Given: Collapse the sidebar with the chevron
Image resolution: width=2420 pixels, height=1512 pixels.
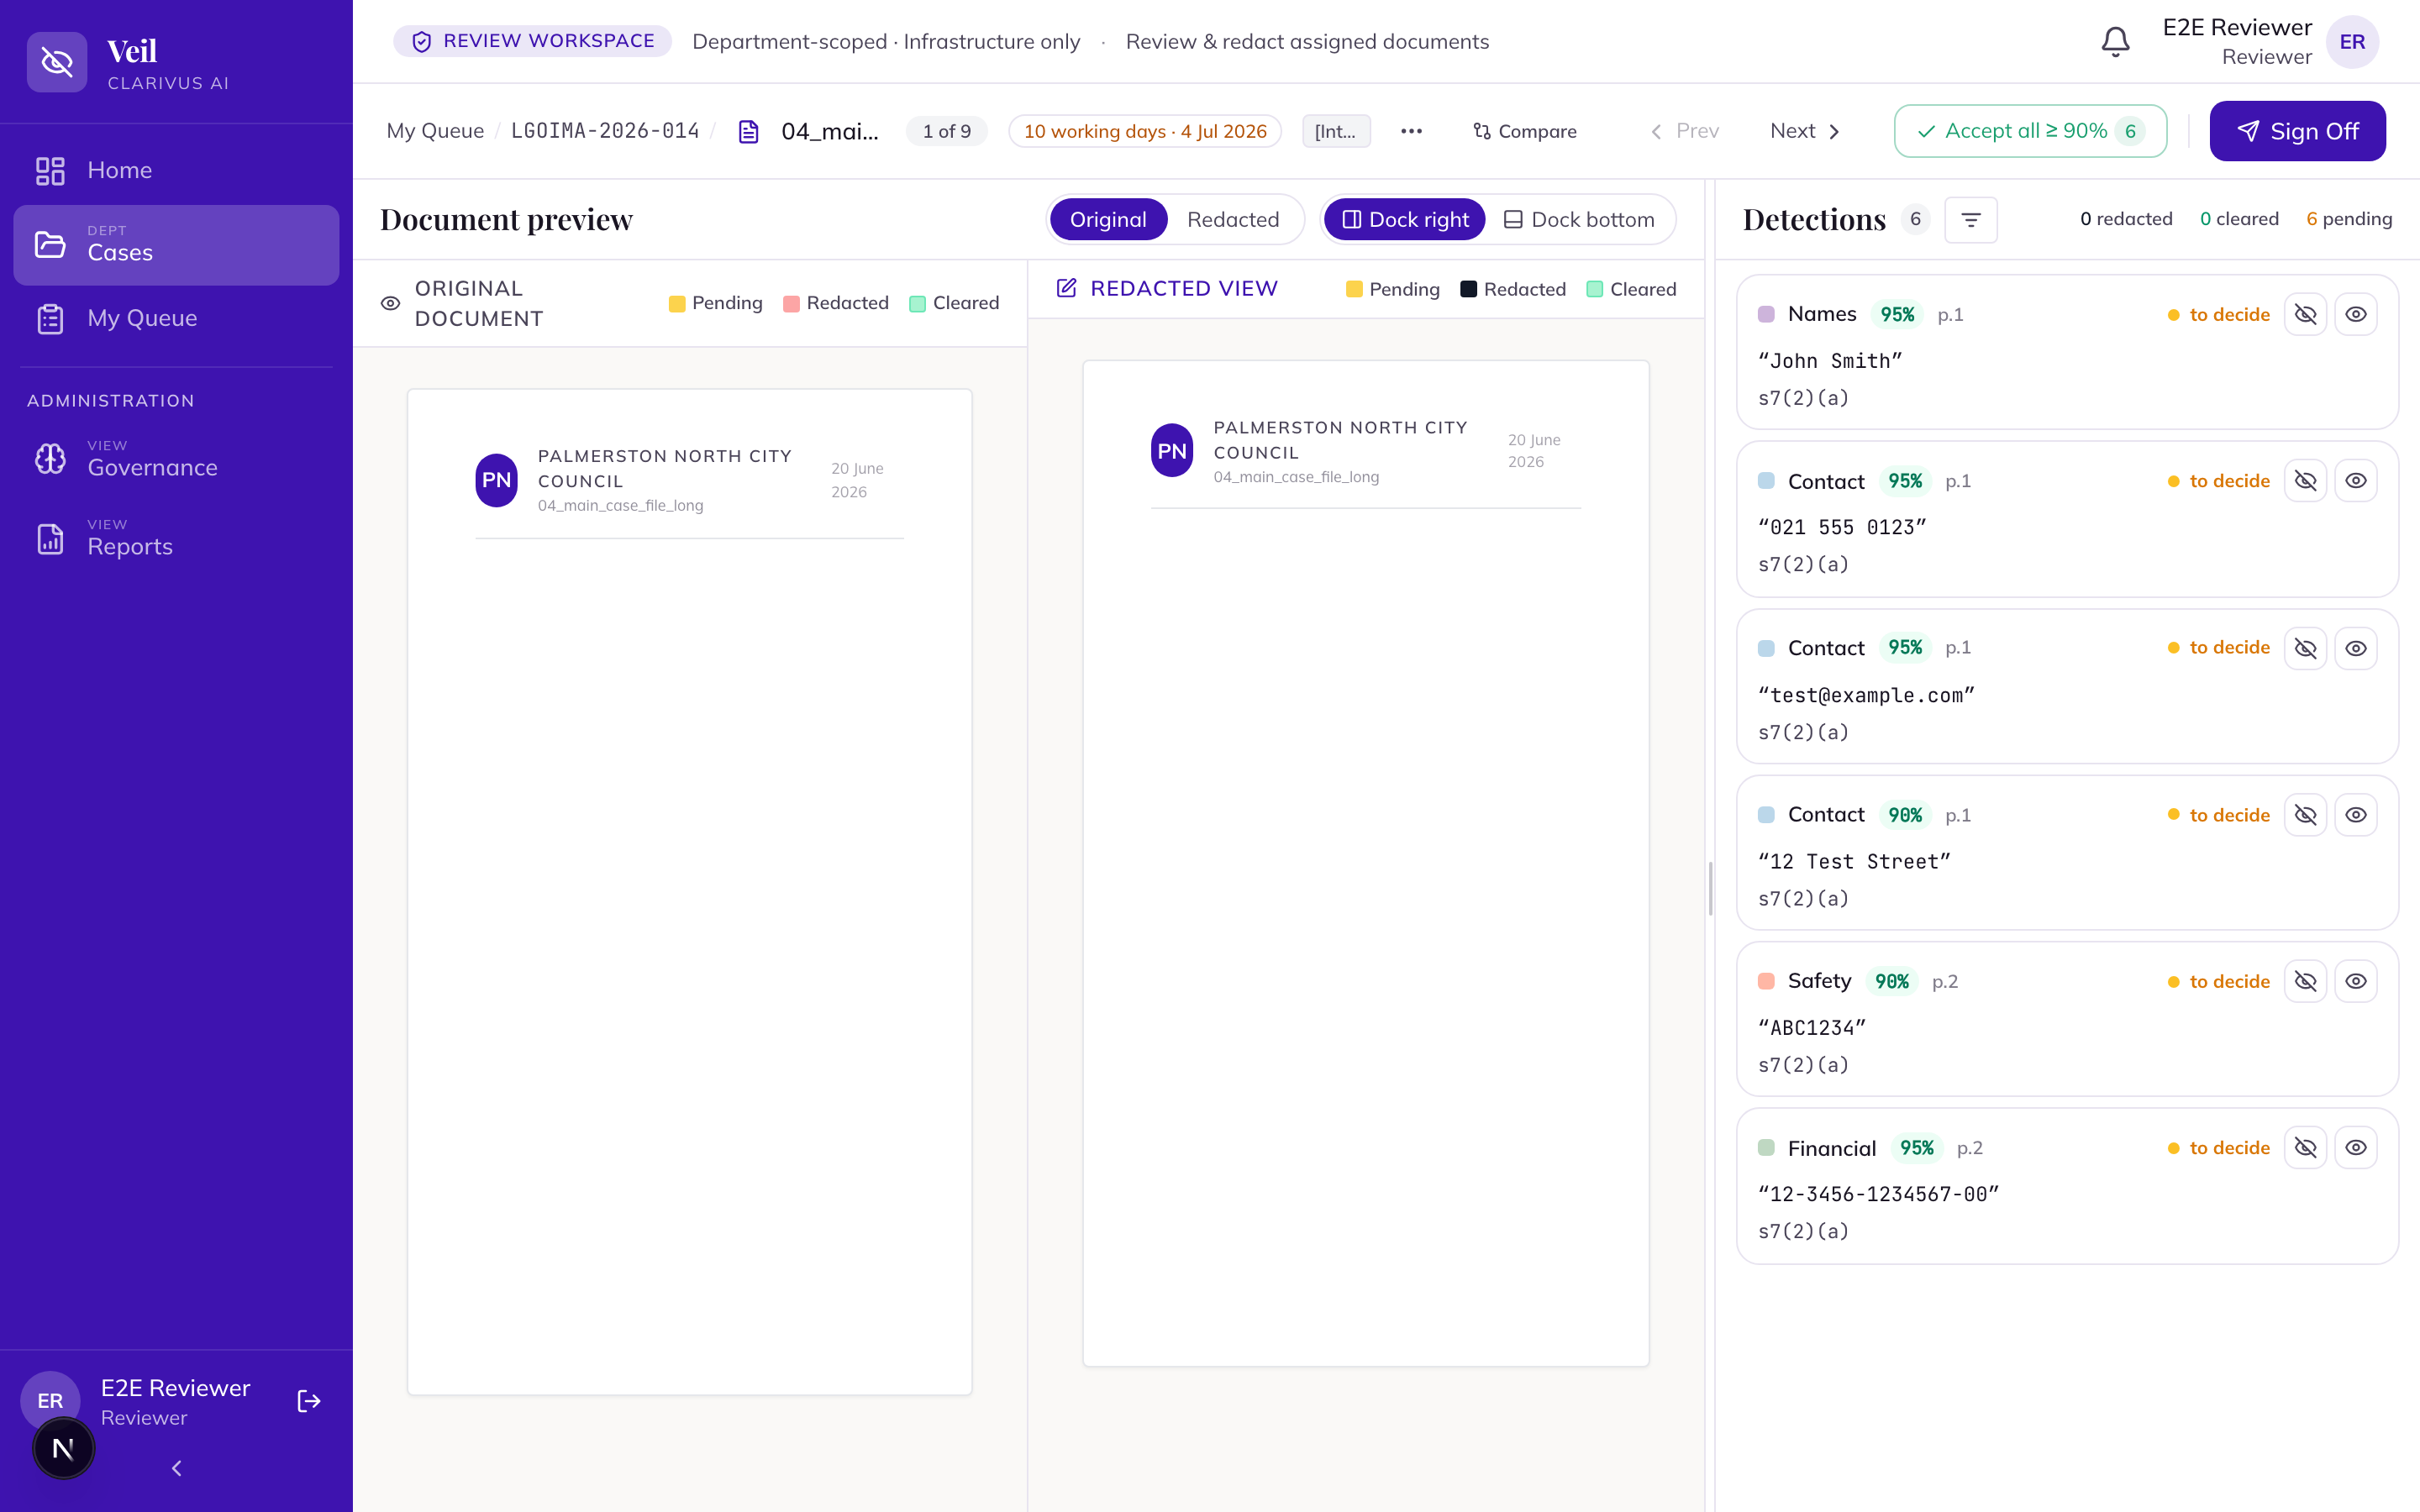Looking at the screenshot, I should tap(176, 1468).
